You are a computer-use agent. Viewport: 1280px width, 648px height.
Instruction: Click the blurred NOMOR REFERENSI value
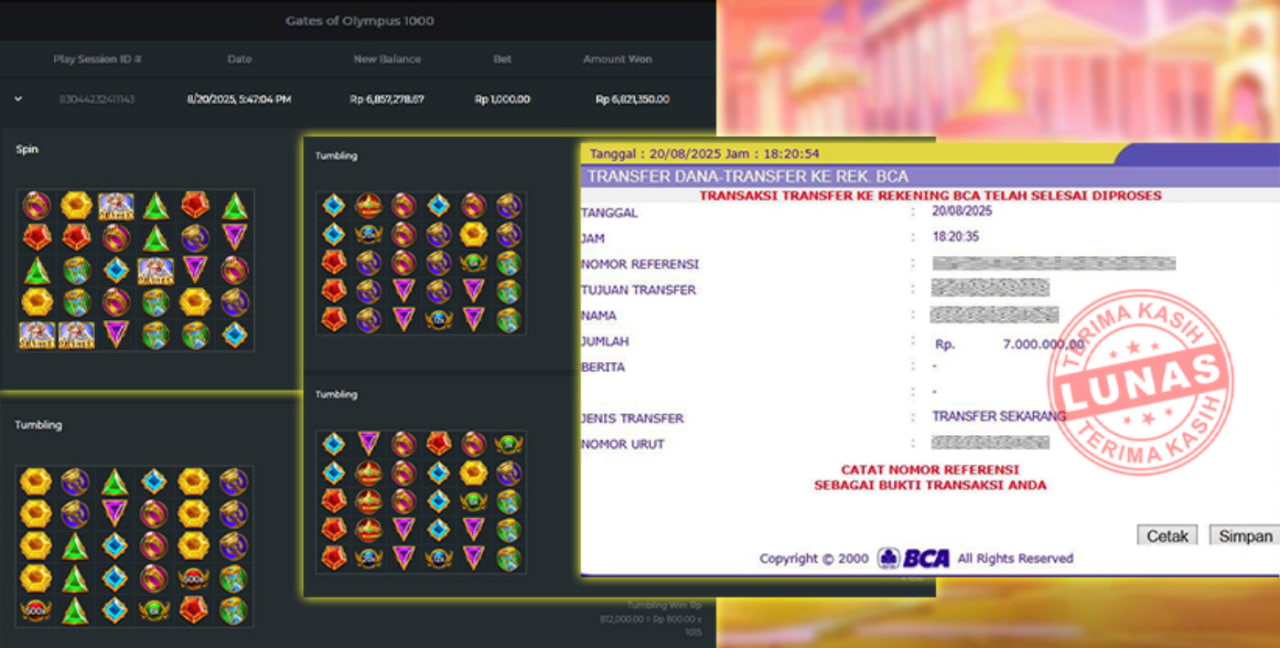pos(1053,264)
